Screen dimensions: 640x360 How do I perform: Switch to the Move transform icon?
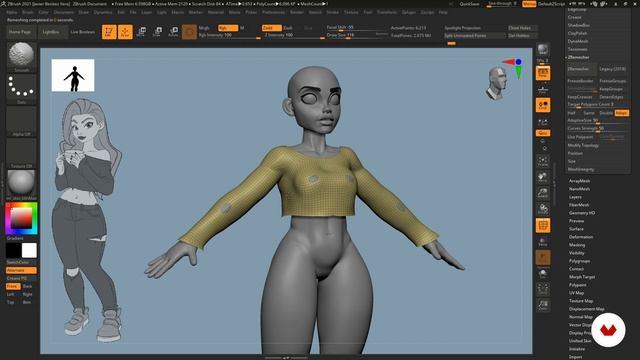pos(141,32)
